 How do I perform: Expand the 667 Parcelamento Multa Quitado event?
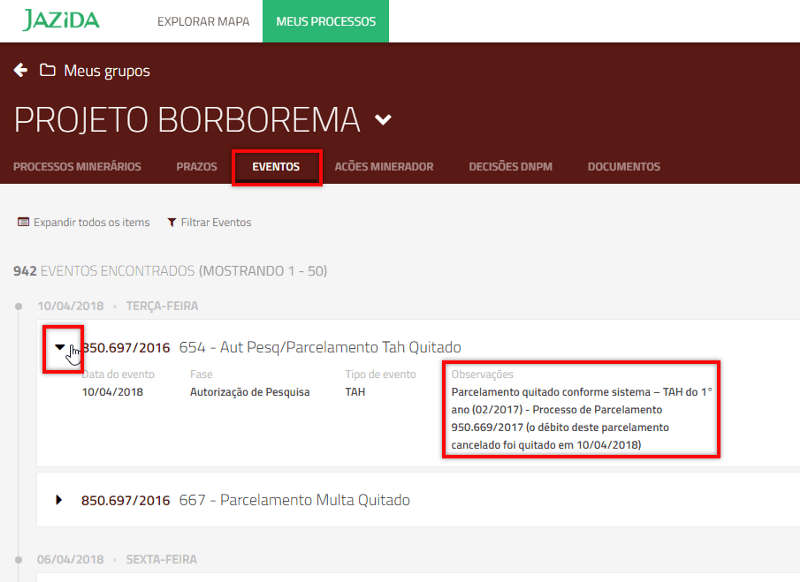(x=59, y=499)
